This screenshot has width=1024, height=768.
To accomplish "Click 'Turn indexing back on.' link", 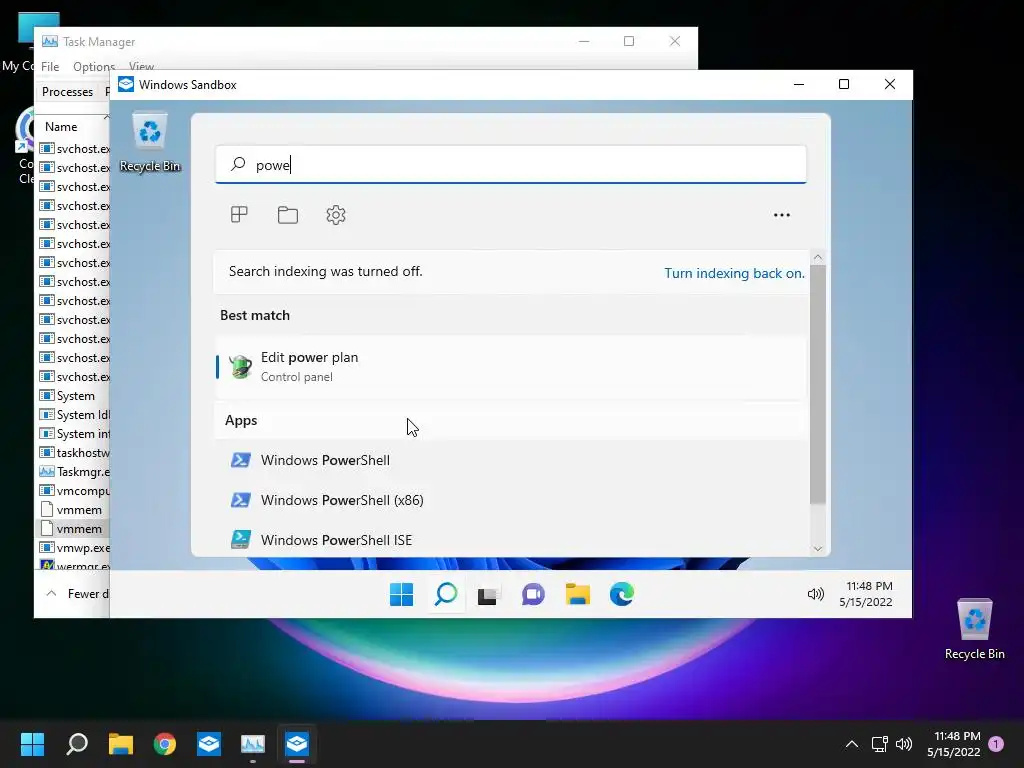I will [734, 274].
